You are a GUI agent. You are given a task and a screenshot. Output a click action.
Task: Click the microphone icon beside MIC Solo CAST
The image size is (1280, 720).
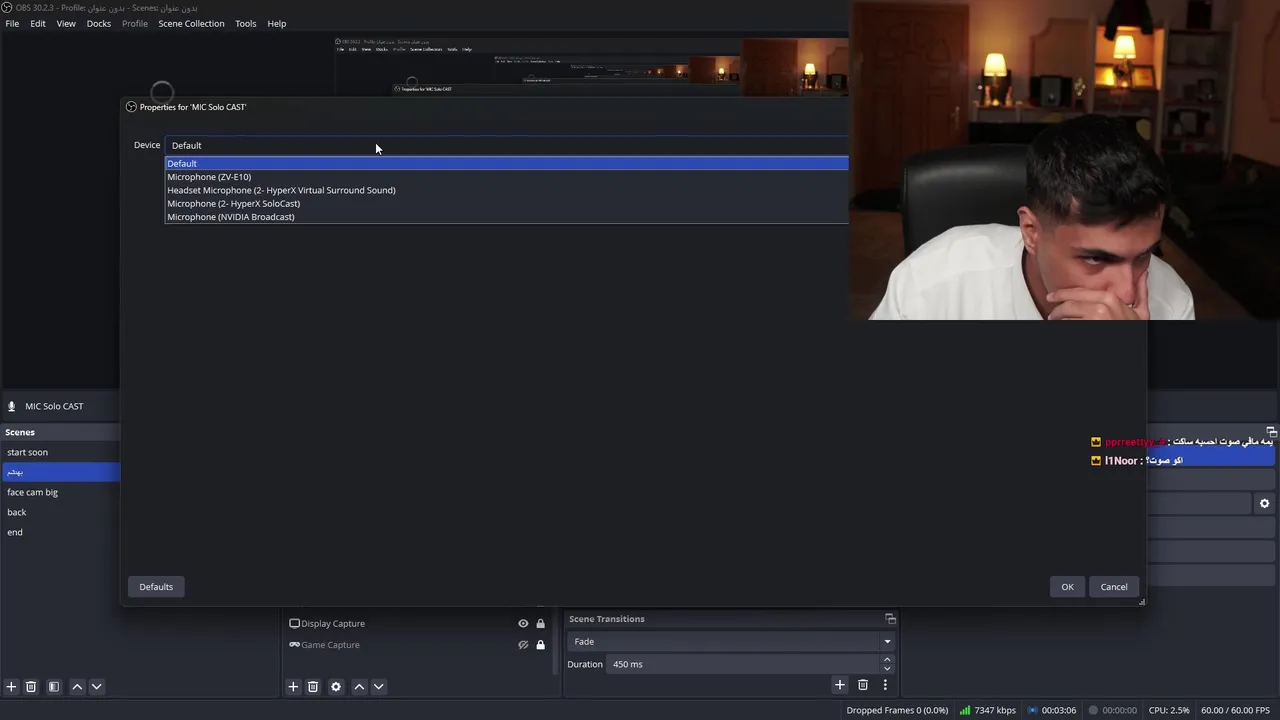click(12, 406)
